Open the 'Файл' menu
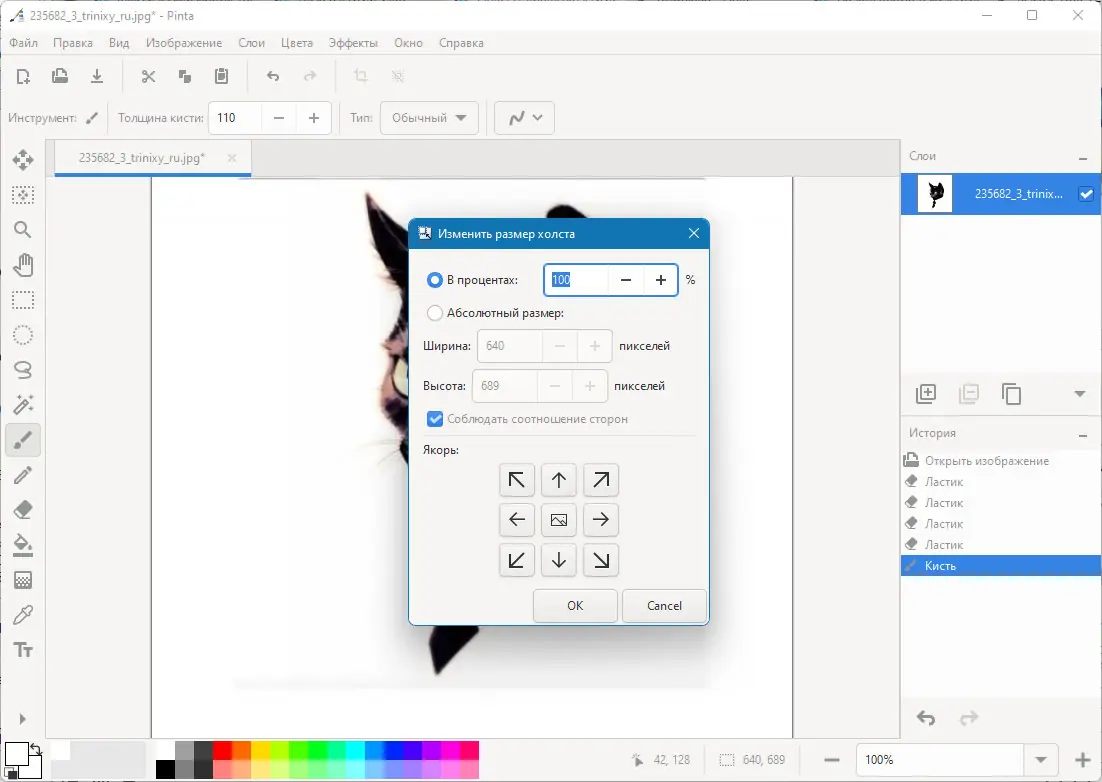 (23, 43)
